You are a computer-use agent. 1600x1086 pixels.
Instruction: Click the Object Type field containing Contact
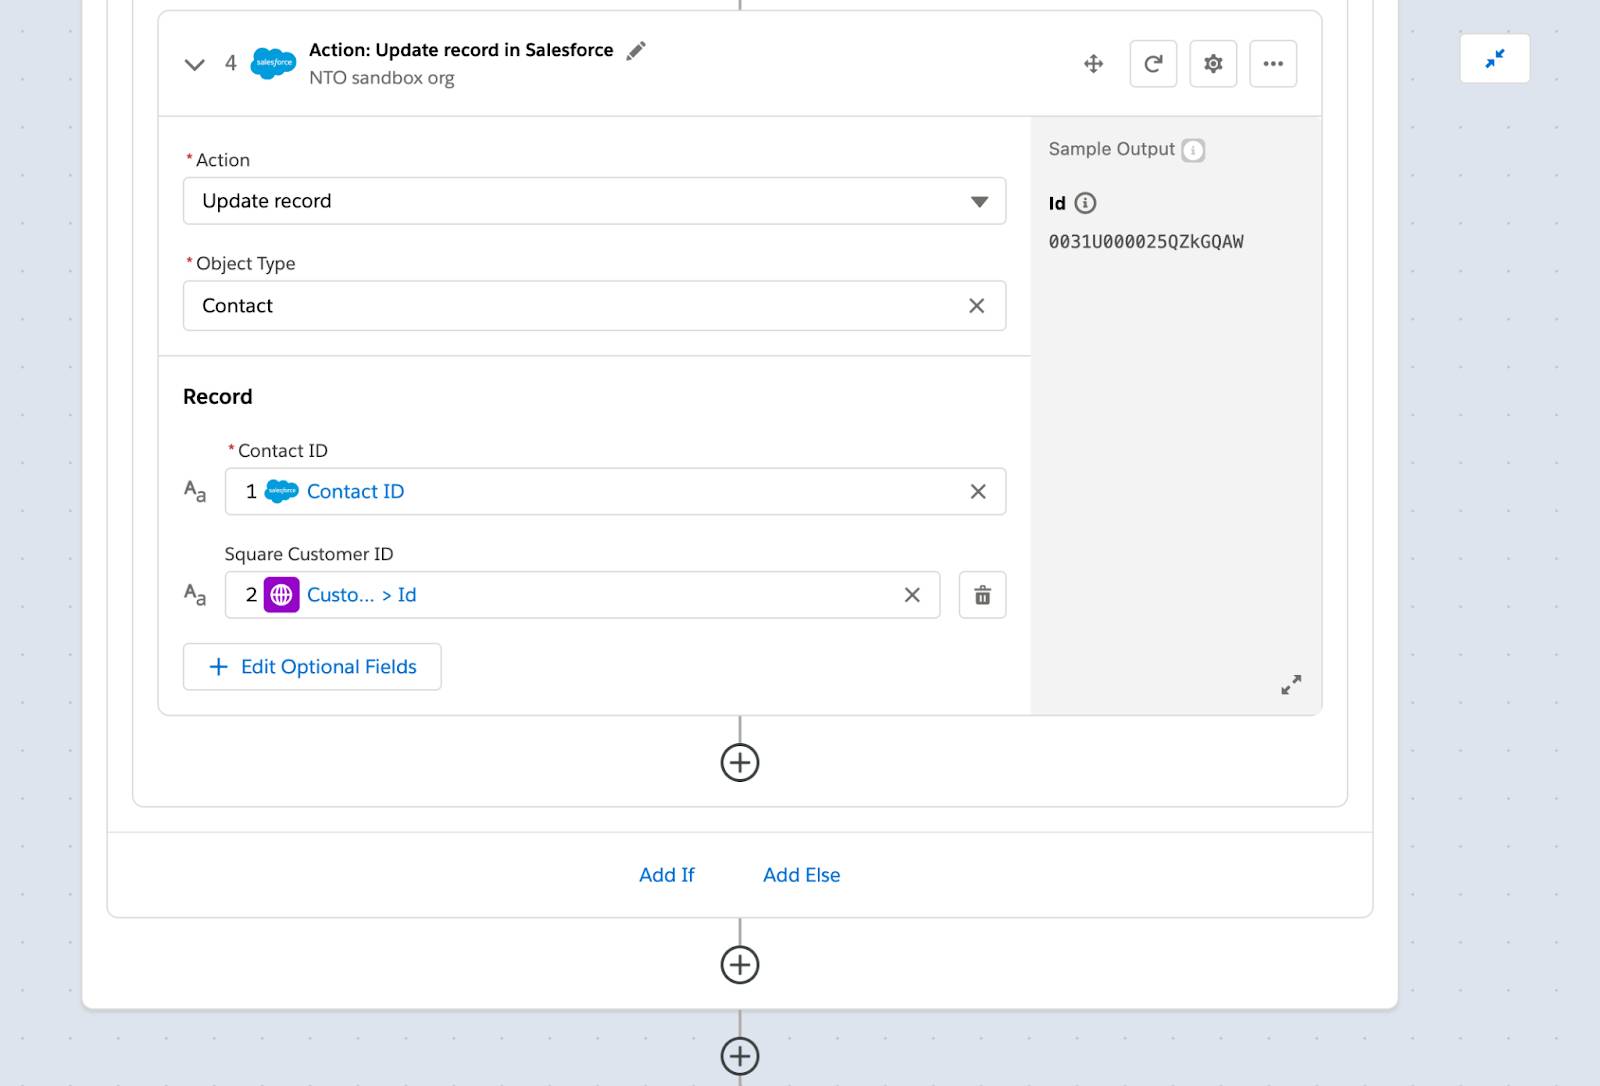click(x=594, y=306)
